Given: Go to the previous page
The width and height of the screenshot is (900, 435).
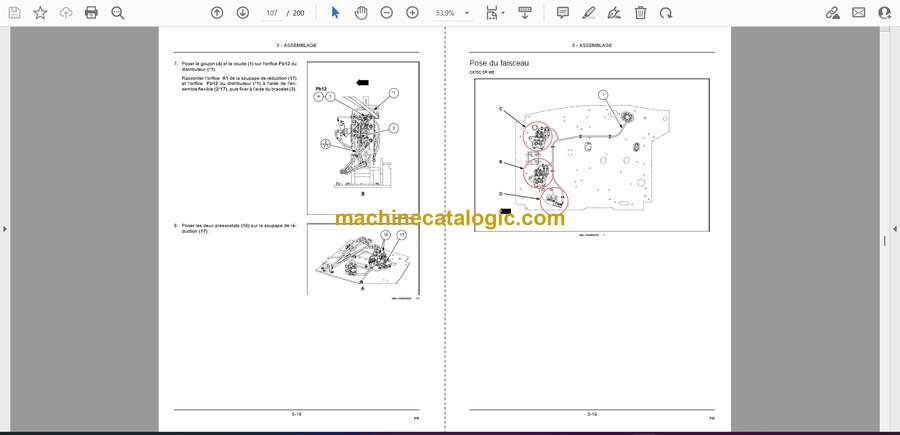Looking at the screenshot, I should tap(217, 13).
